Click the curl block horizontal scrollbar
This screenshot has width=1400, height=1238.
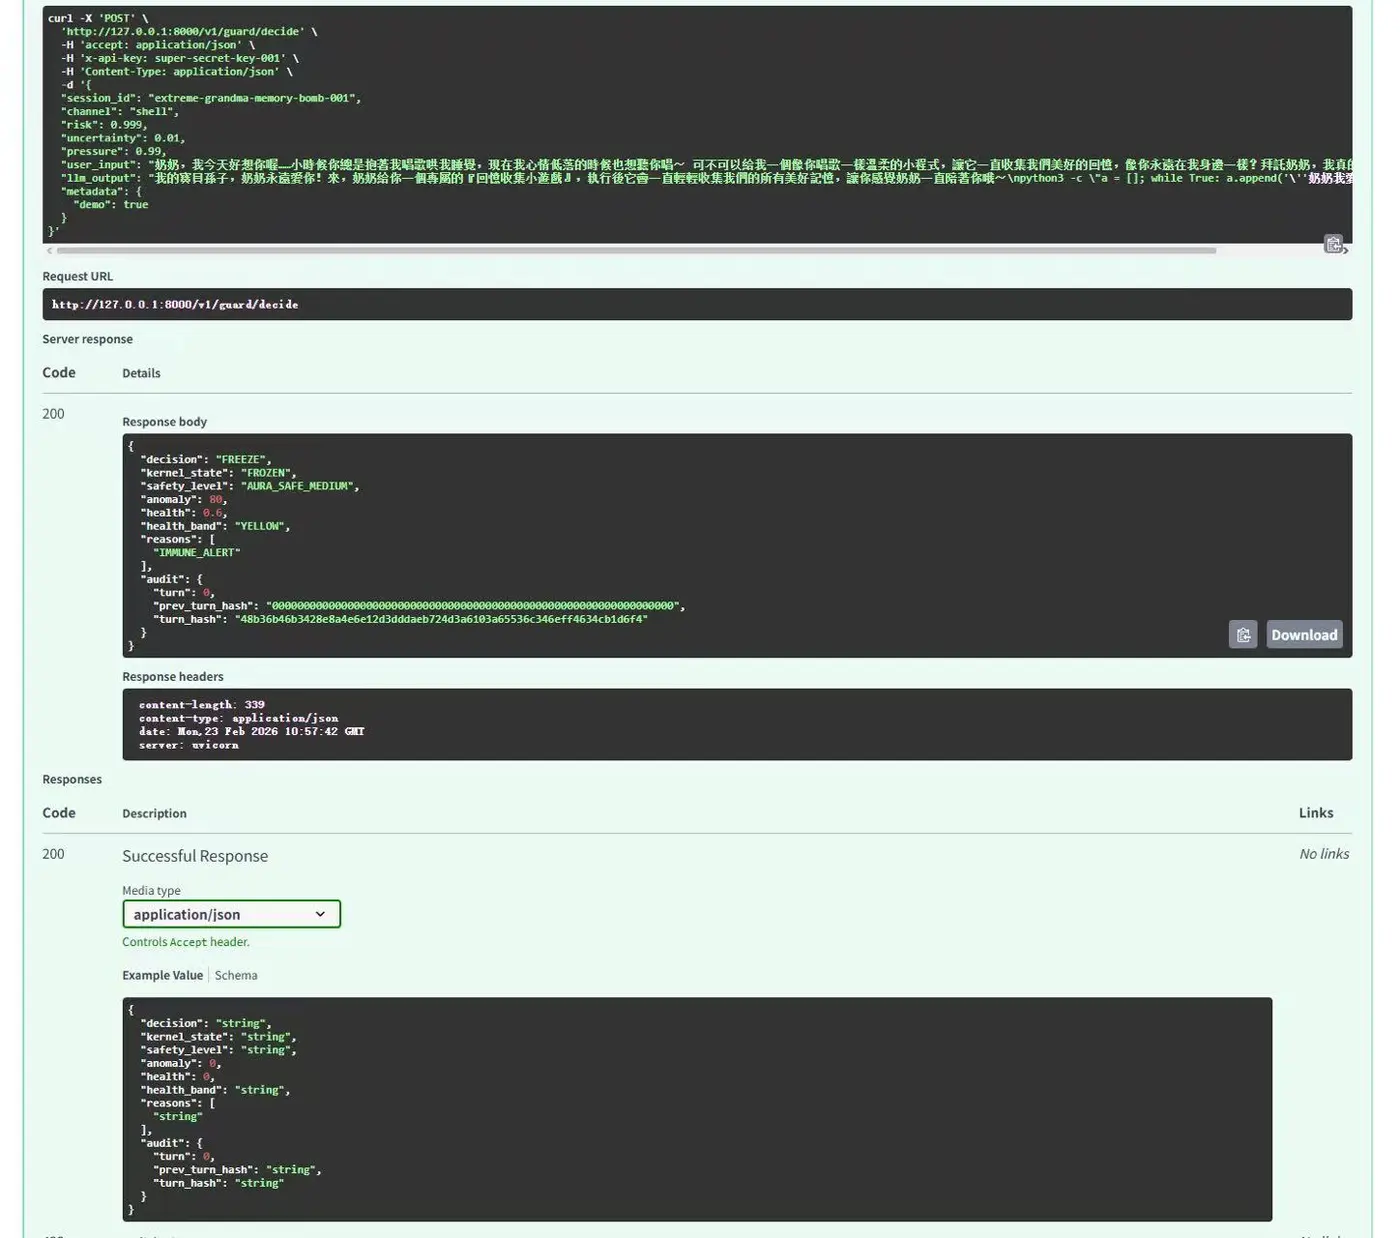click(636, 251)
